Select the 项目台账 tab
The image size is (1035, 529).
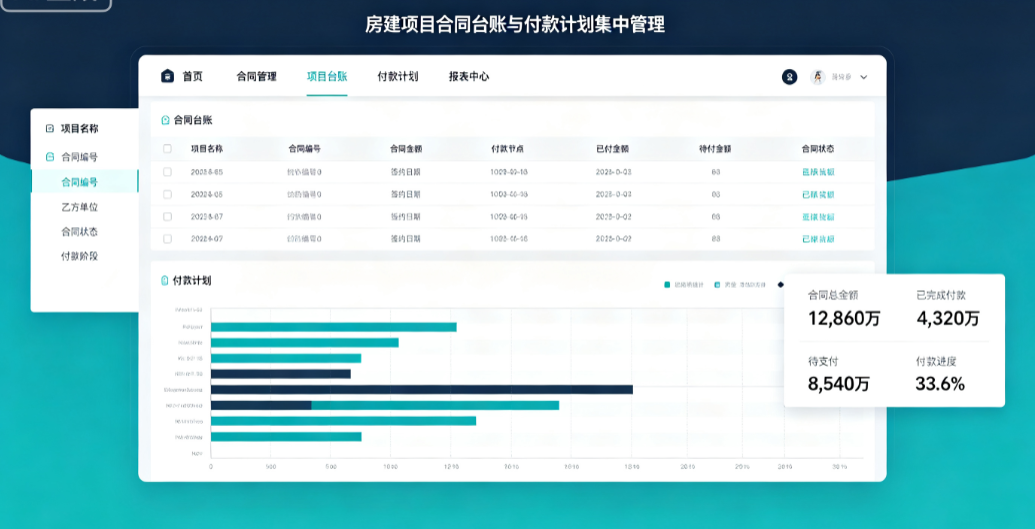(327, 77)
